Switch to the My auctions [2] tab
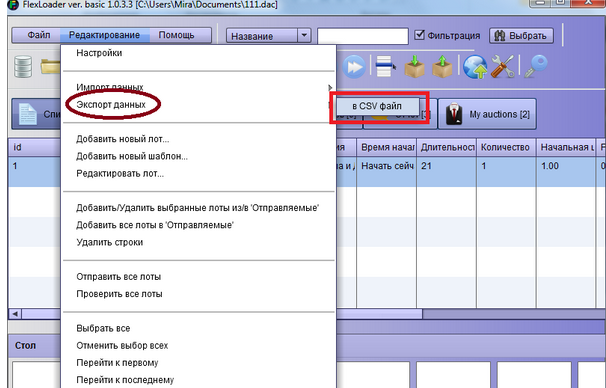Screen dimensions: 606x388 point(487,114)
